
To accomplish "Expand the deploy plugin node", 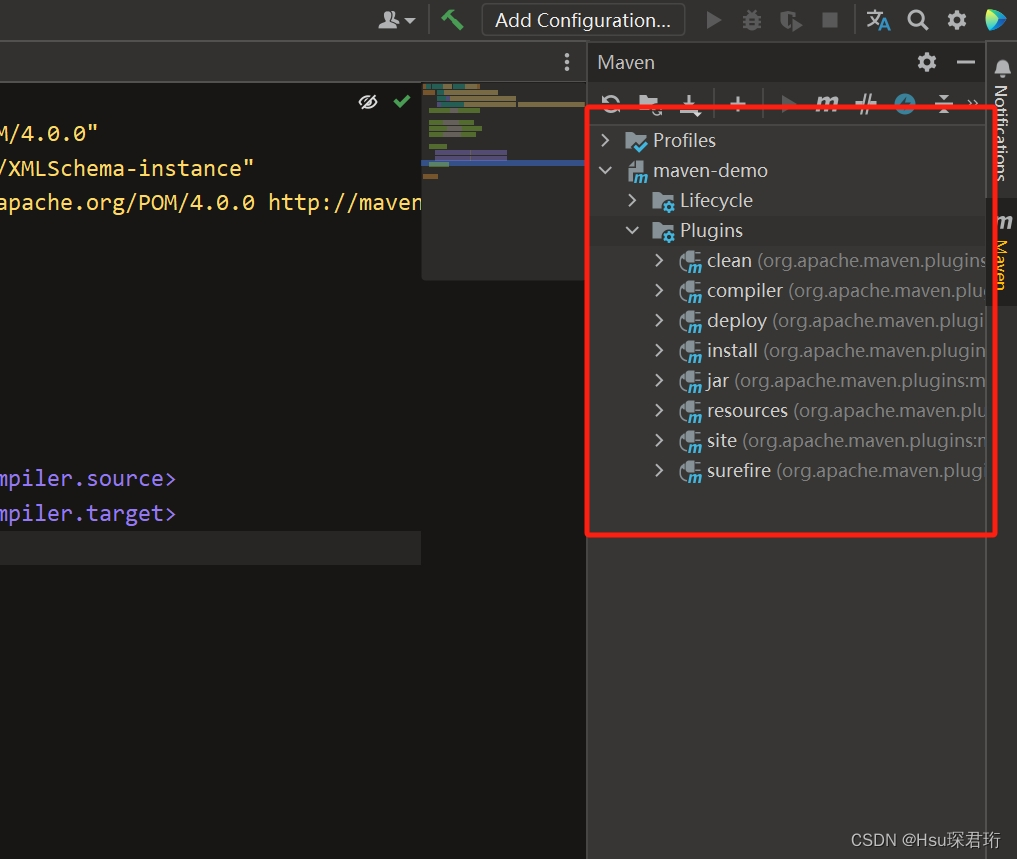I will point(659,321).
